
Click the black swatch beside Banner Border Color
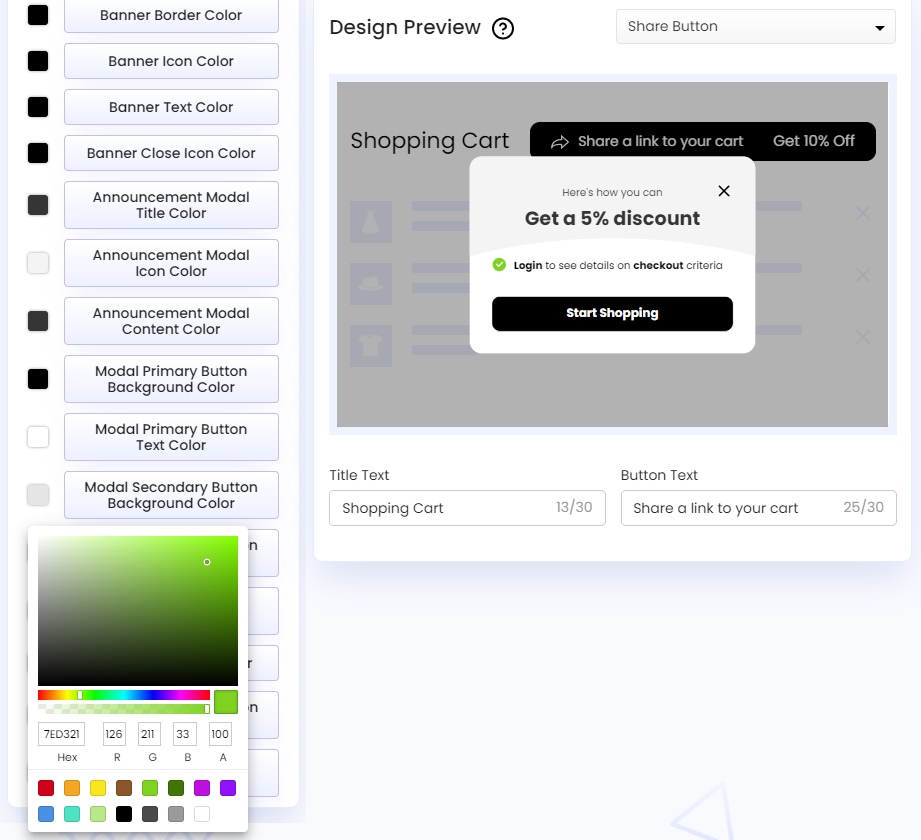[37, 15]
